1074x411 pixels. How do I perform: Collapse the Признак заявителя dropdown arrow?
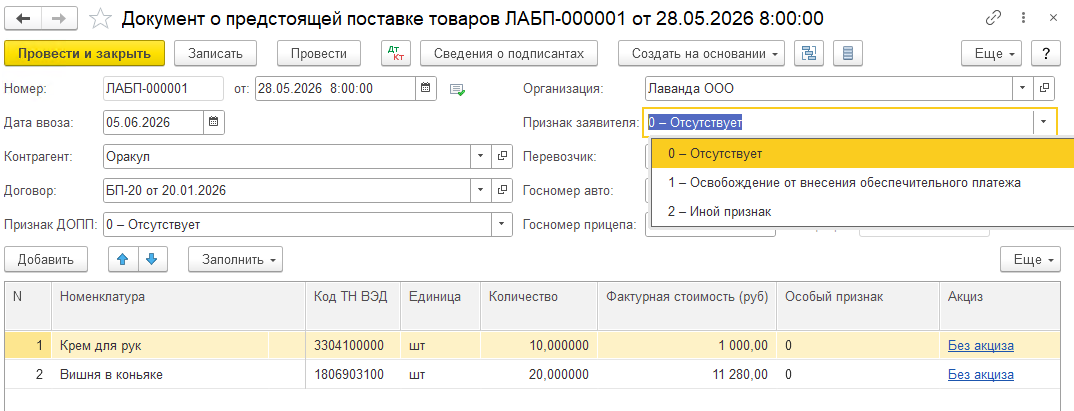pos(1044,123)
